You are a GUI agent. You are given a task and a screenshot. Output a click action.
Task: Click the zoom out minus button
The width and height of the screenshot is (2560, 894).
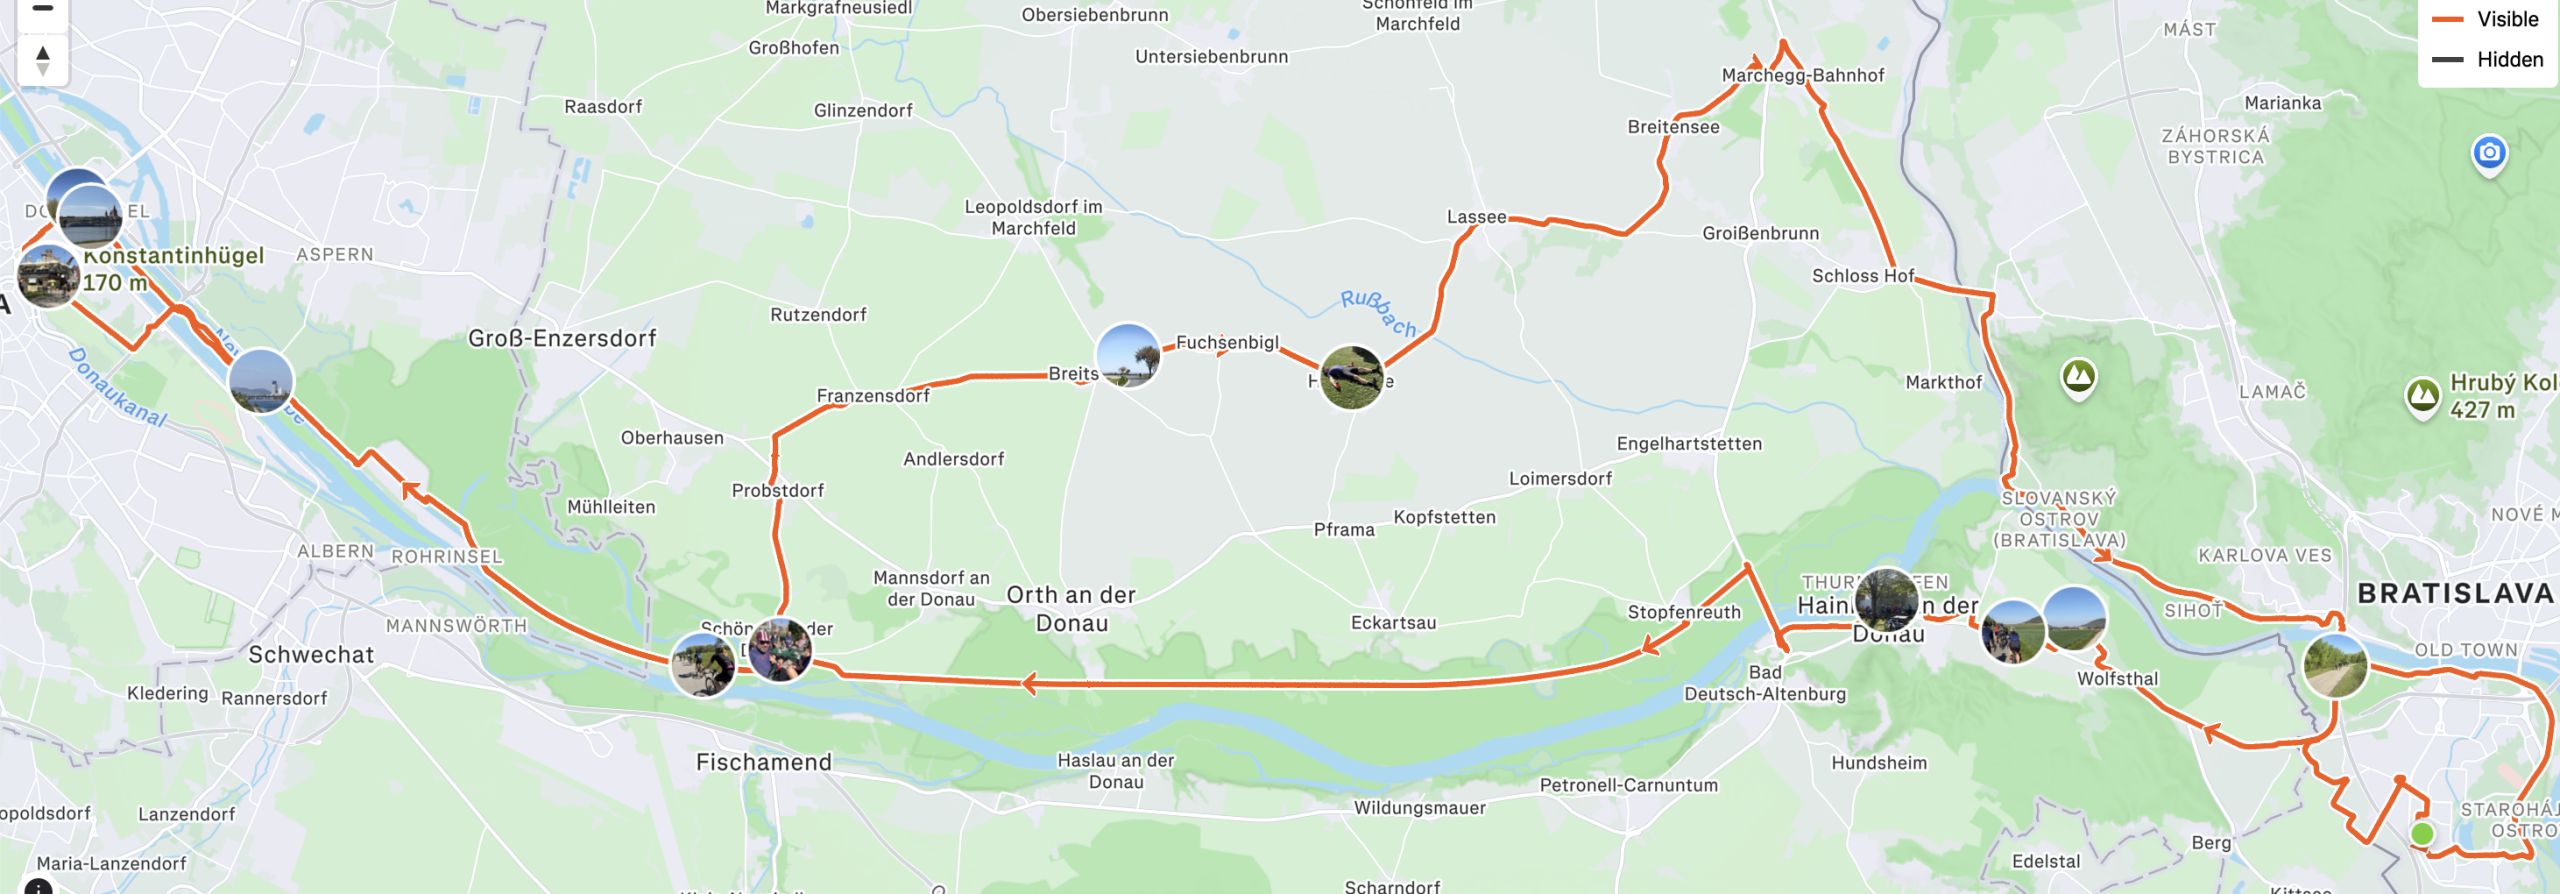(42, 10)
